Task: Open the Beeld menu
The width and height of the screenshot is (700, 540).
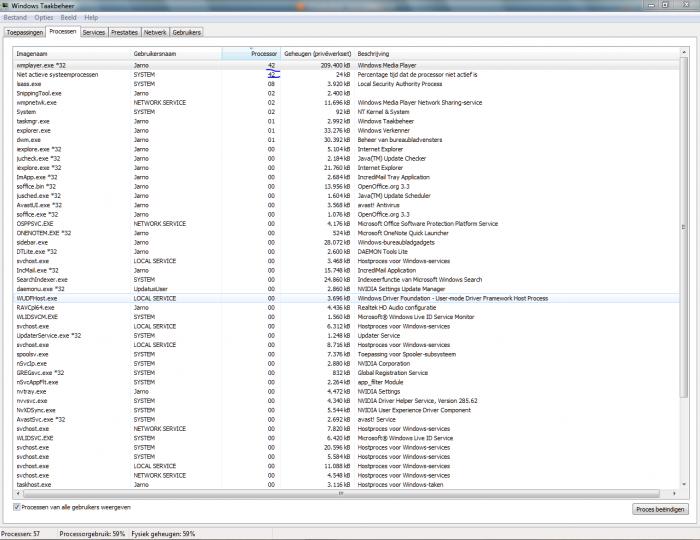Action: 69,18
